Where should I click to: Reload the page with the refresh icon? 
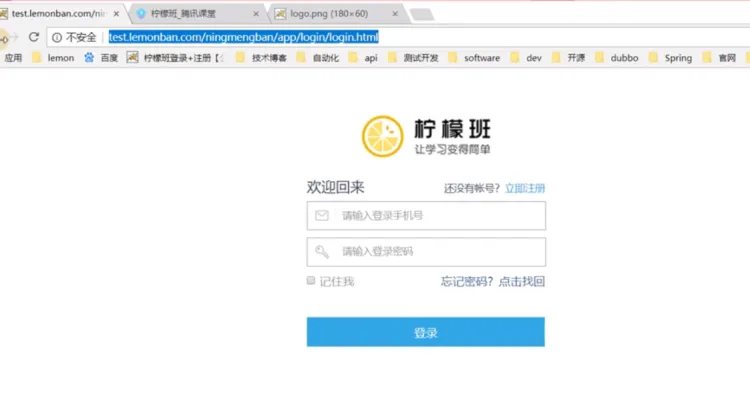tap(33, 37)
